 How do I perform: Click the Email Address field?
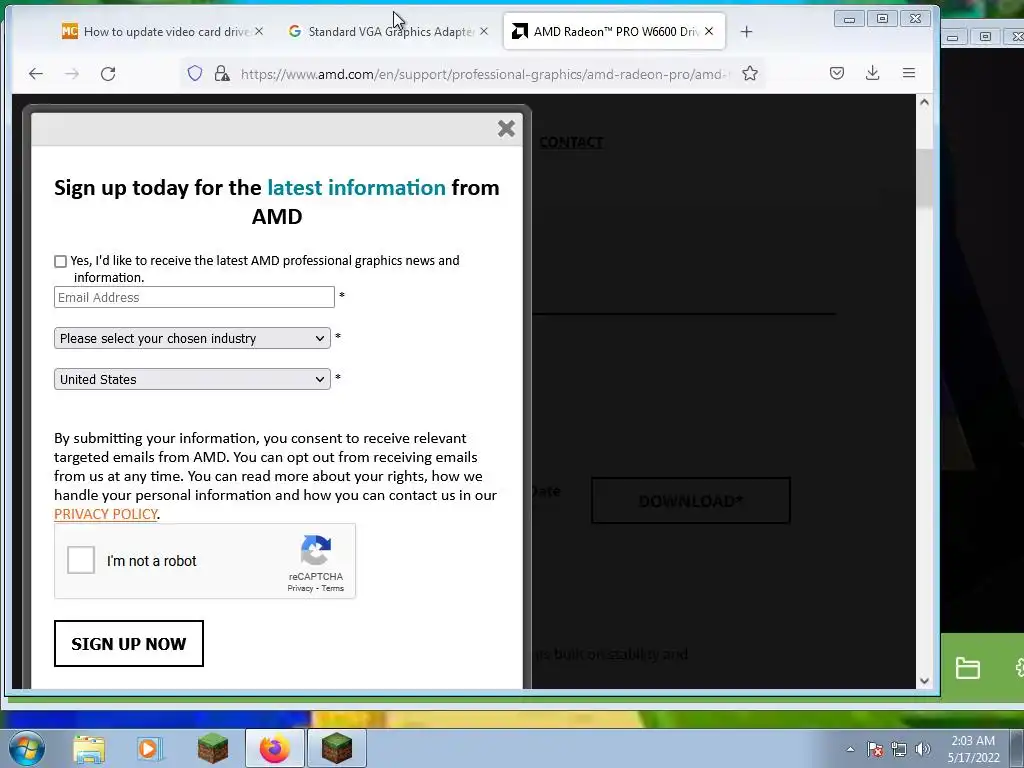click(x=194, y=297)
